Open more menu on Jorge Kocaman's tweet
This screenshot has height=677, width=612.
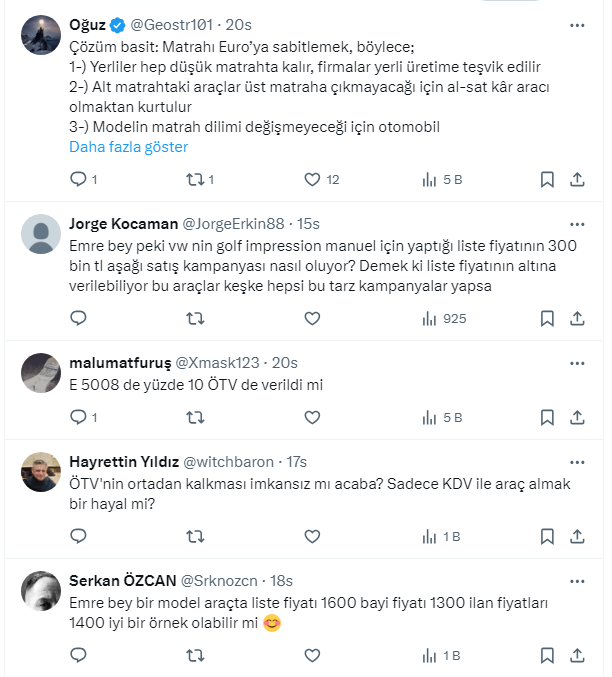tap(577, 223)
